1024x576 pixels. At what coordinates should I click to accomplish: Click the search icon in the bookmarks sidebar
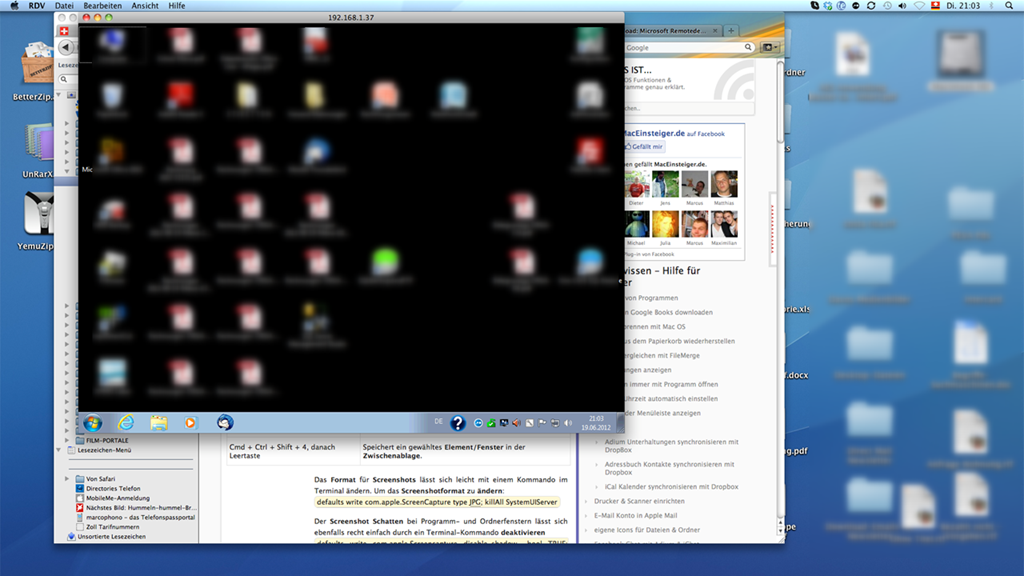[64, 80]
